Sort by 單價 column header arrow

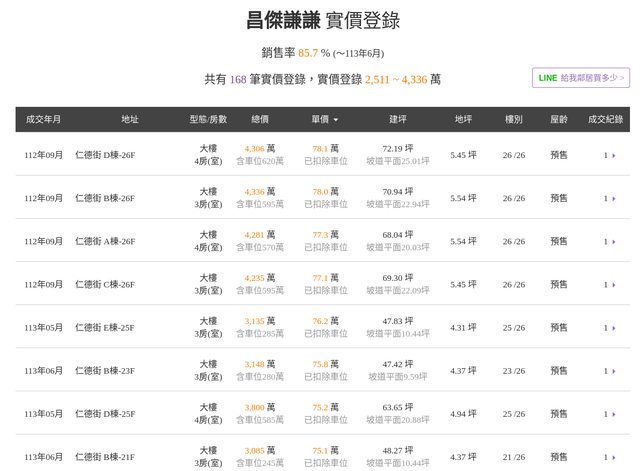click(x=335, y=119)
